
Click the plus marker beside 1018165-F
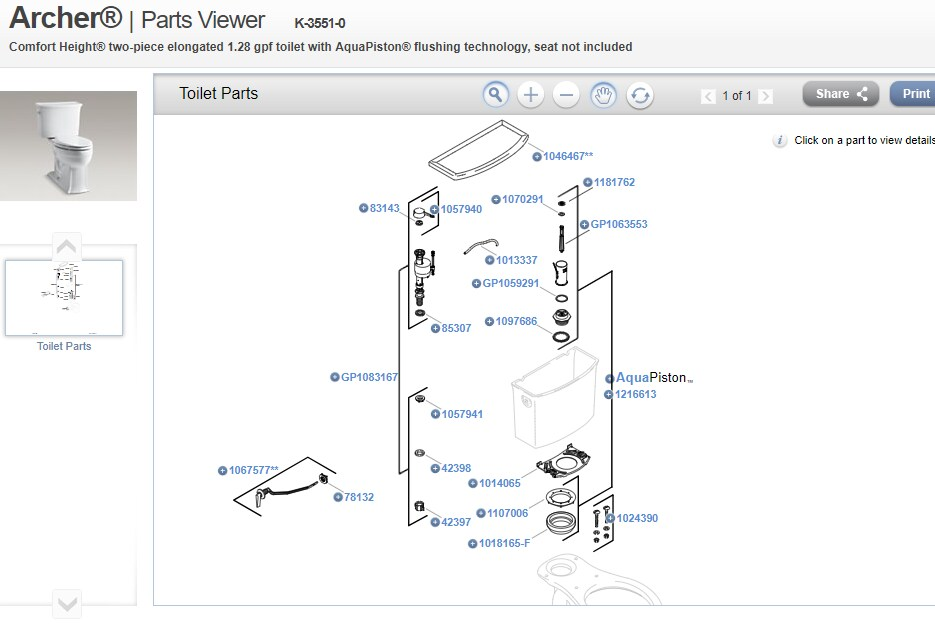(x=472, y=543)
